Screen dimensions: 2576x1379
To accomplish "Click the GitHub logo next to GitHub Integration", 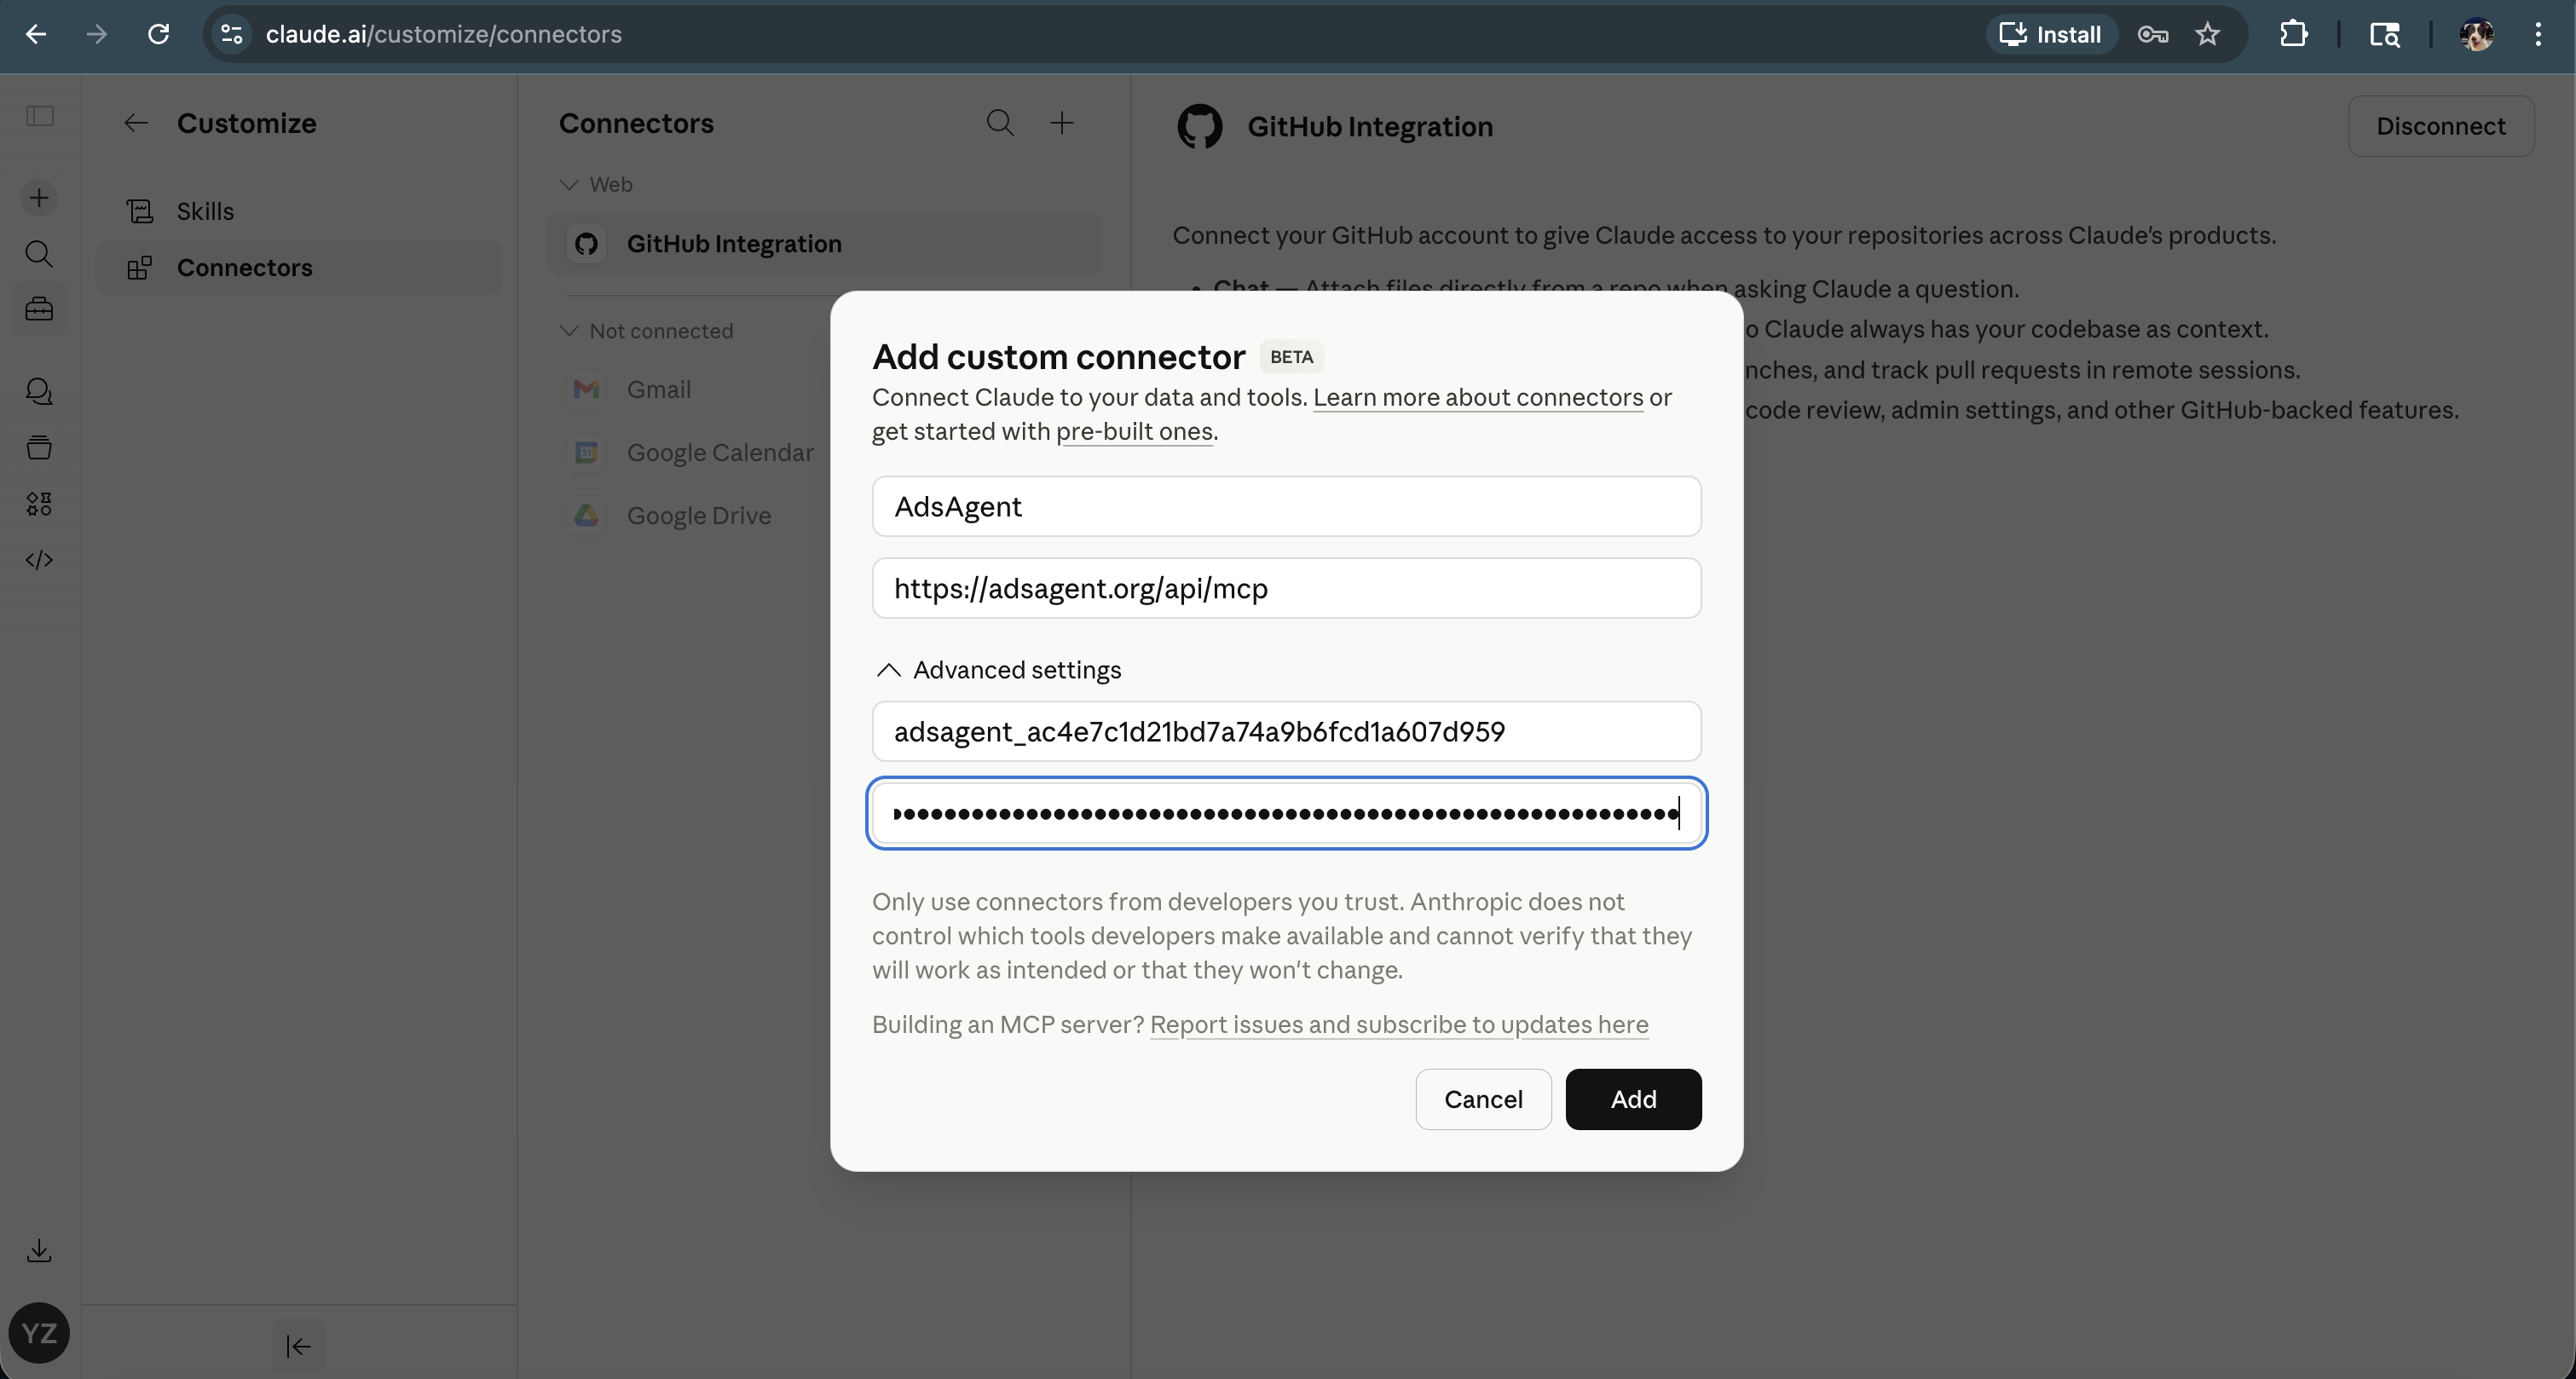I will pyautogui.click(x=1199, y=127).
